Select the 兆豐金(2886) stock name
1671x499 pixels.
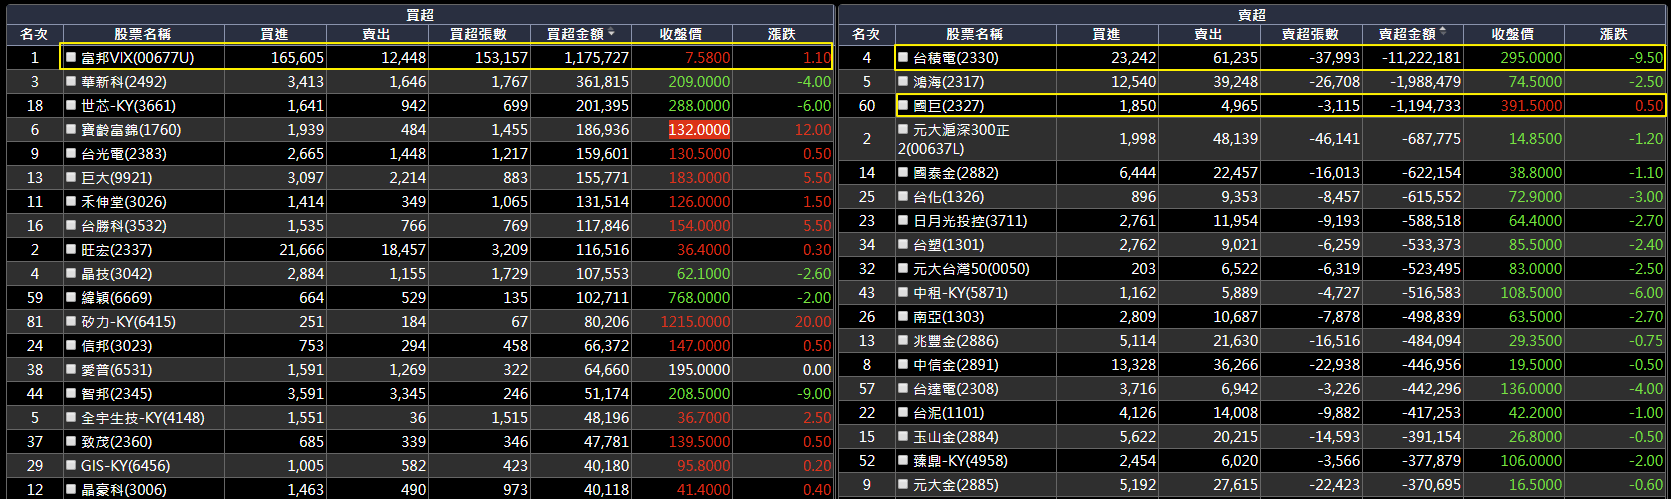pos(955,340)
